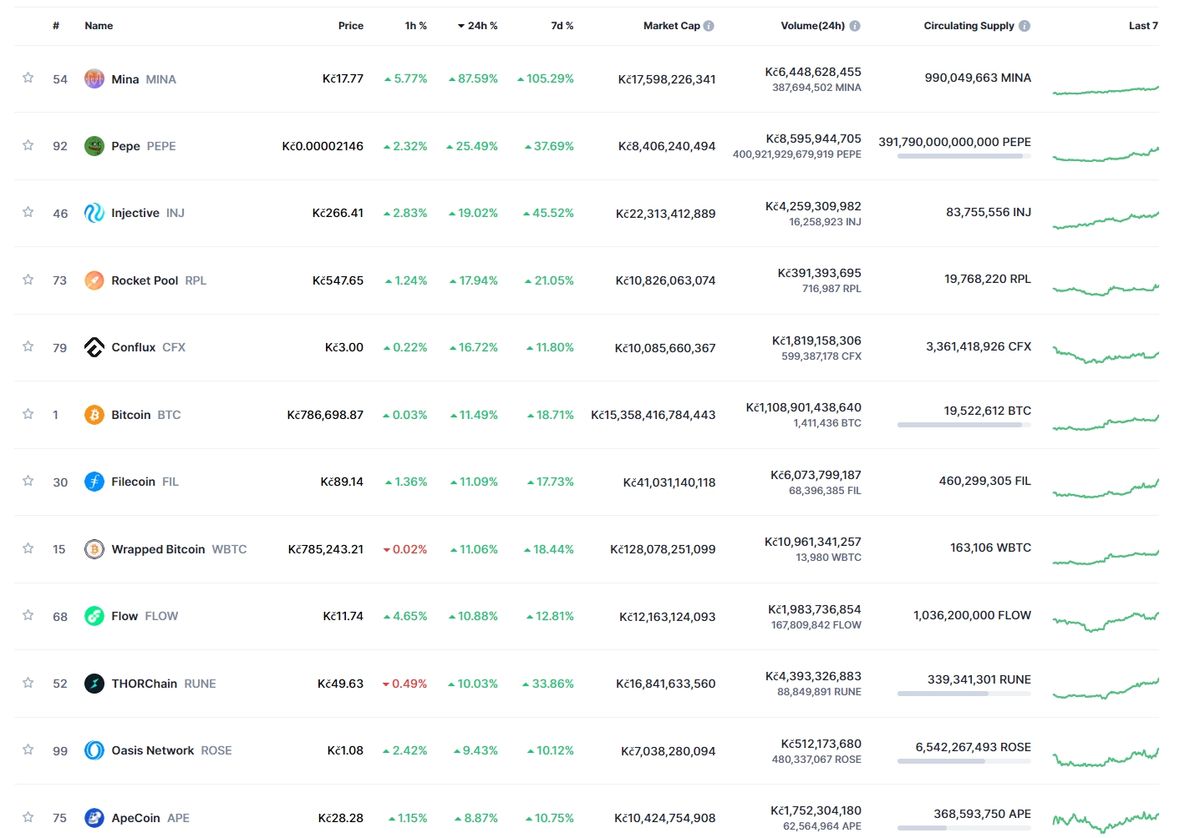
Task: Sort by Circulating Supply column header
Action: click(x=969, y=26)
